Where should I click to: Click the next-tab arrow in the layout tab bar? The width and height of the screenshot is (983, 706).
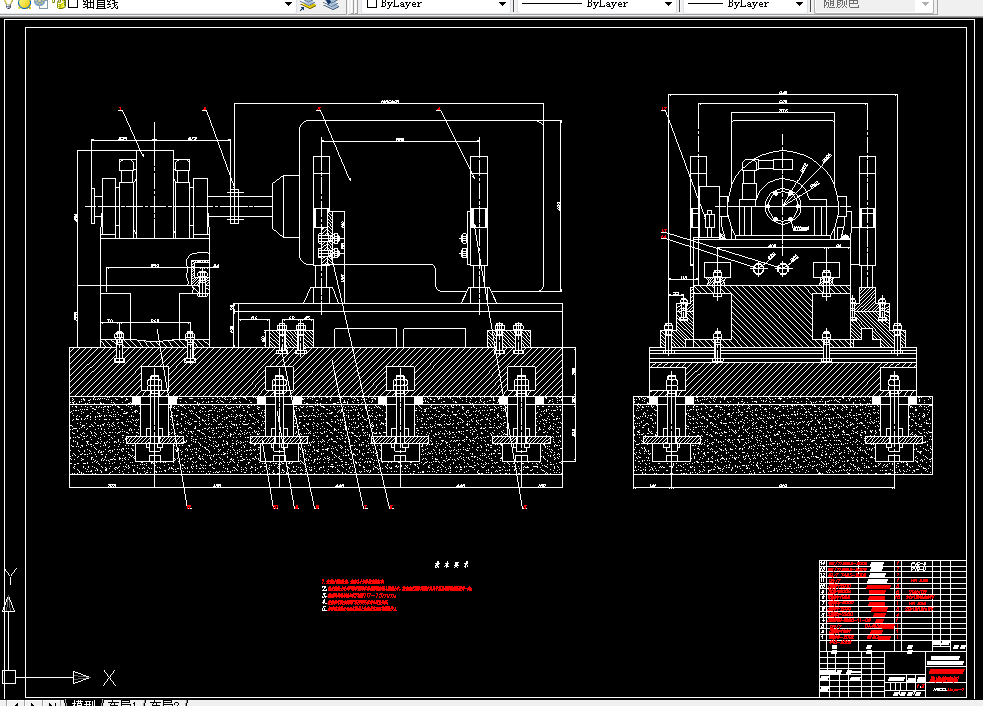pos(33,703)
